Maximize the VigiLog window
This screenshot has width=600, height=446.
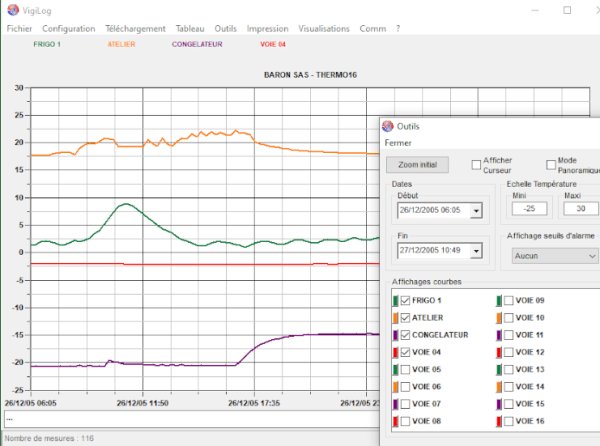tap(567, 10)
